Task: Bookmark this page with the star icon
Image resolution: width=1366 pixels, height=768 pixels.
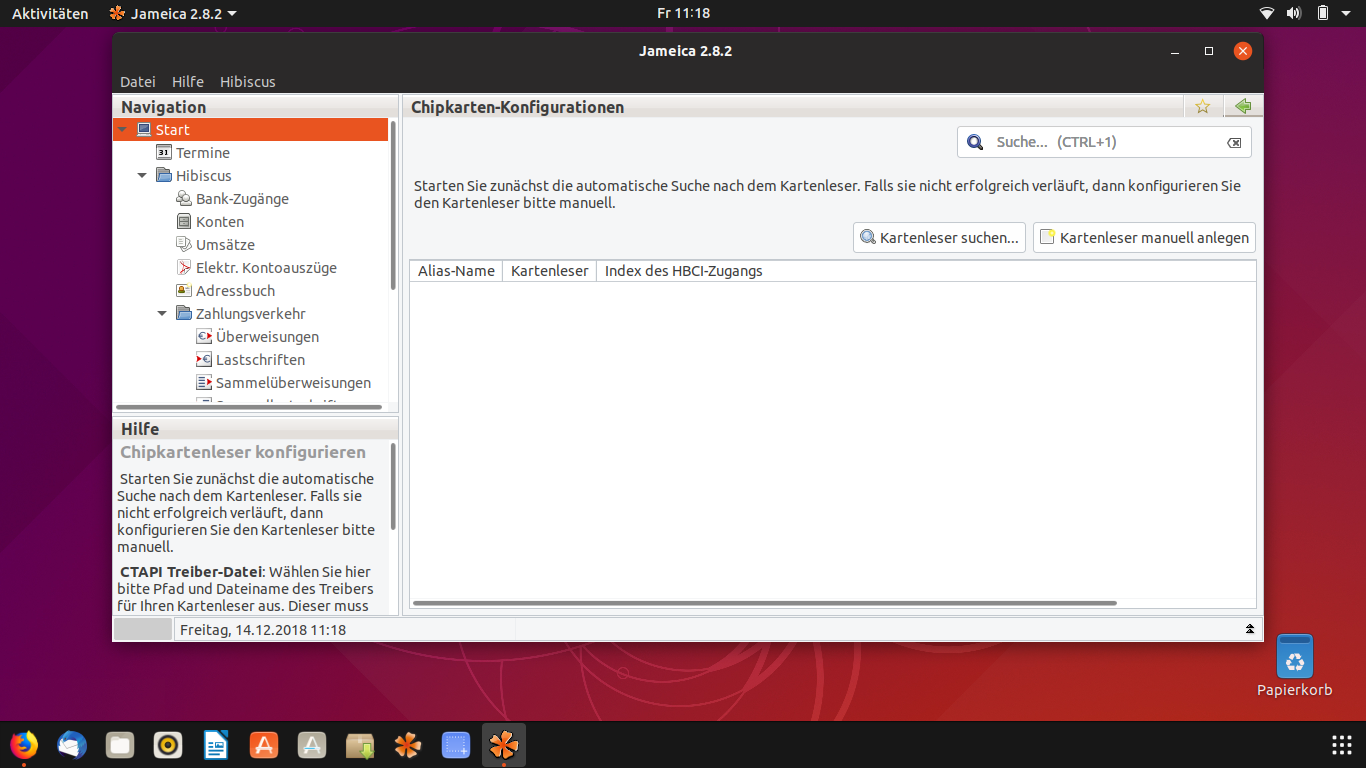Action: [1203, 107]
